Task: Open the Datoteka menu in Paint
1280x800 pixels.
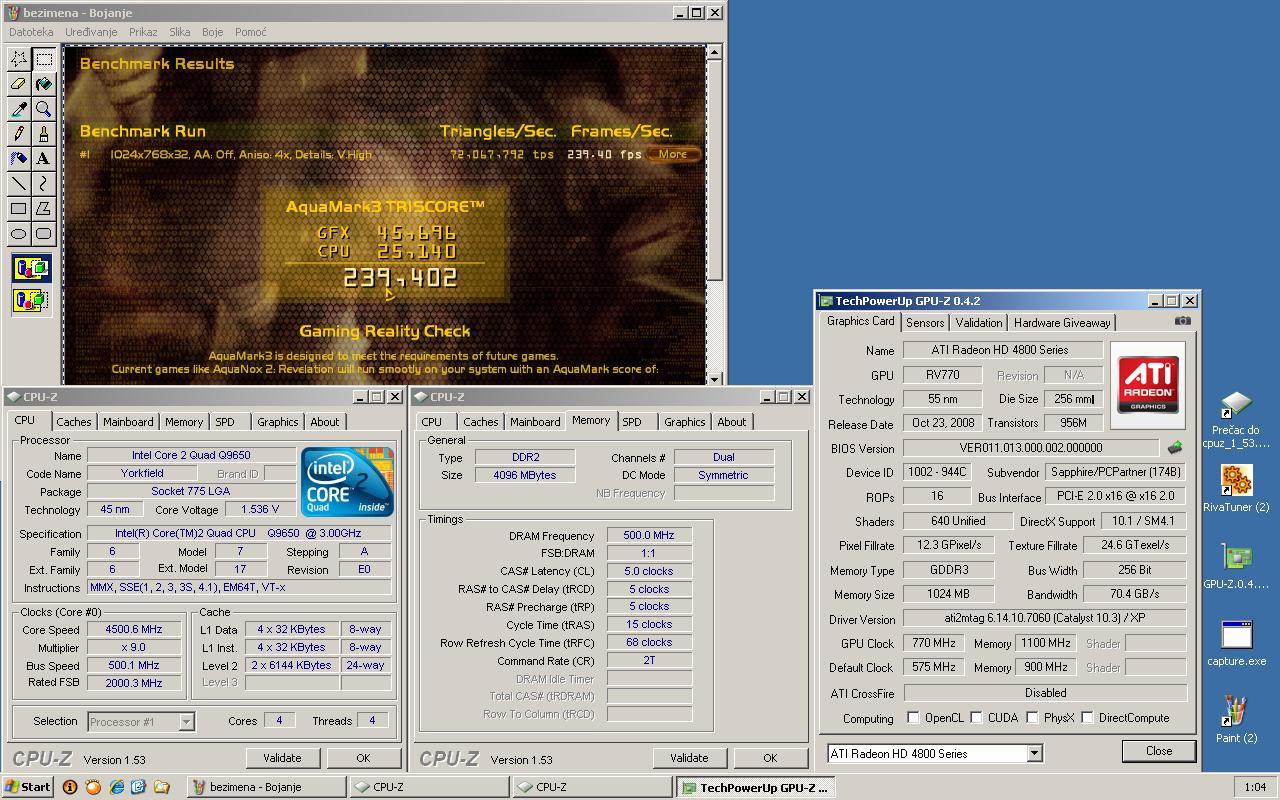Action: 31,32
